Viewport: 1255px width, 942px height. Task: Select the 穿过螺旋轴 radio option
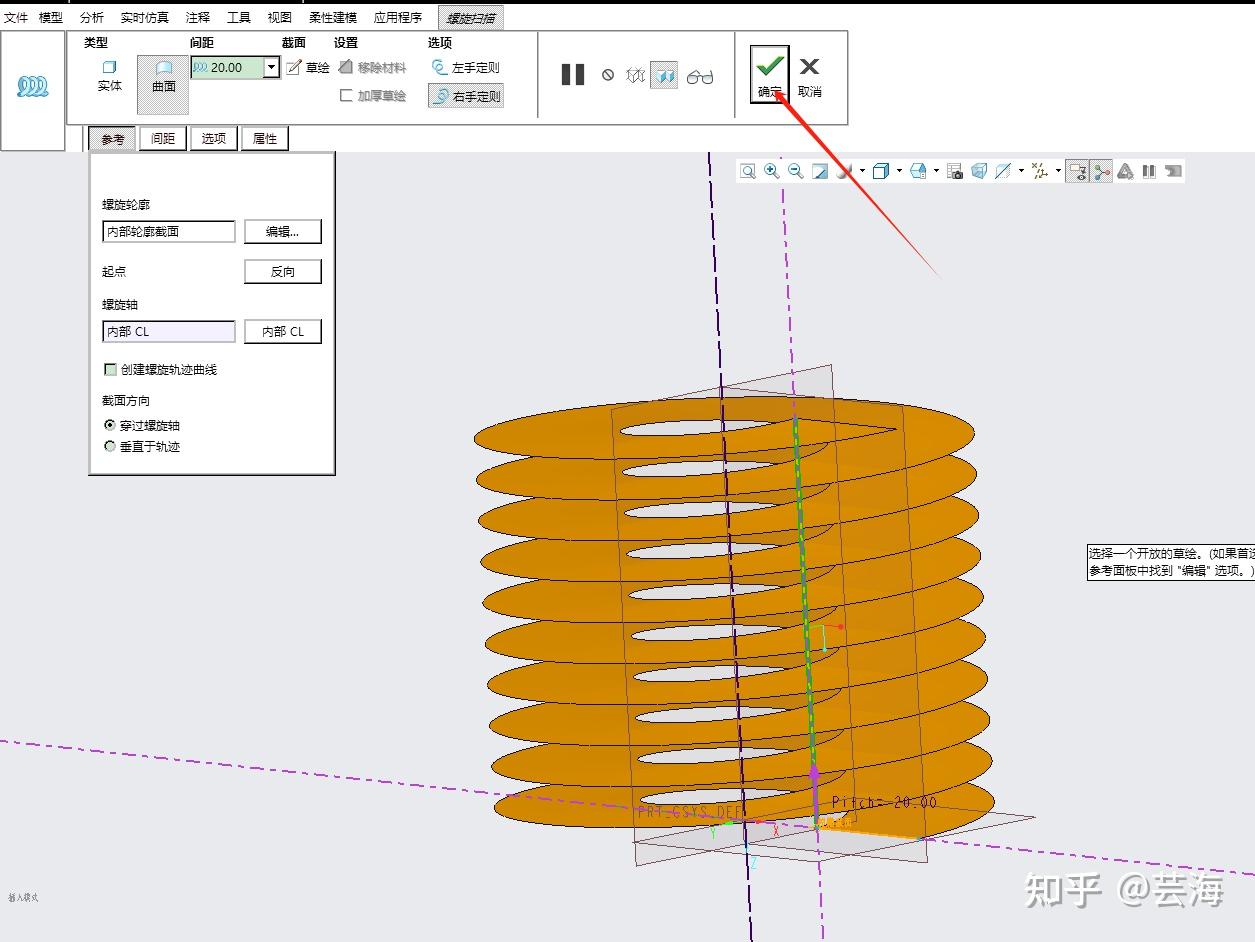(110, 425)
